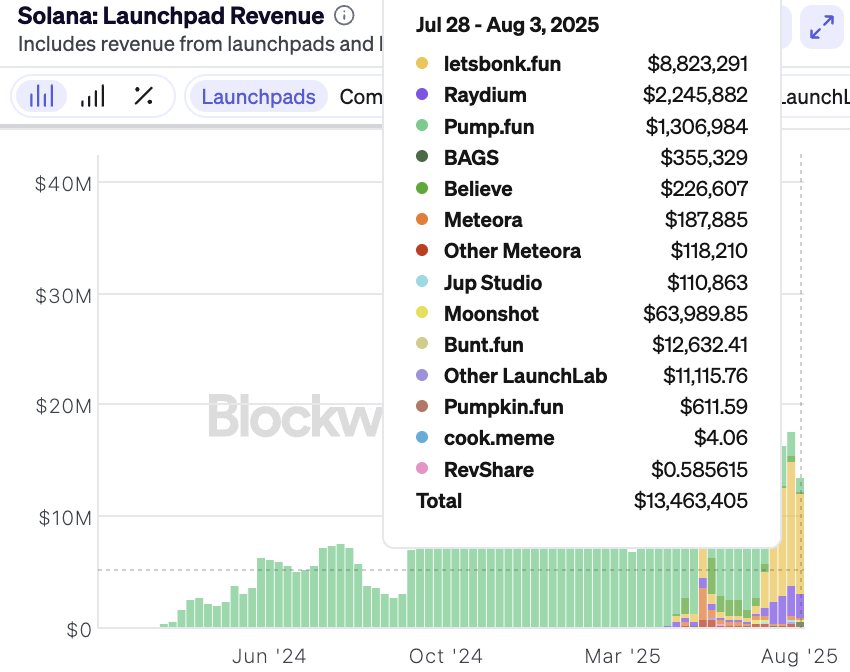This screenshot has width=850, height=672.
Task: Click the Pump.fun label in tooltip
Action: click(489, 127)
